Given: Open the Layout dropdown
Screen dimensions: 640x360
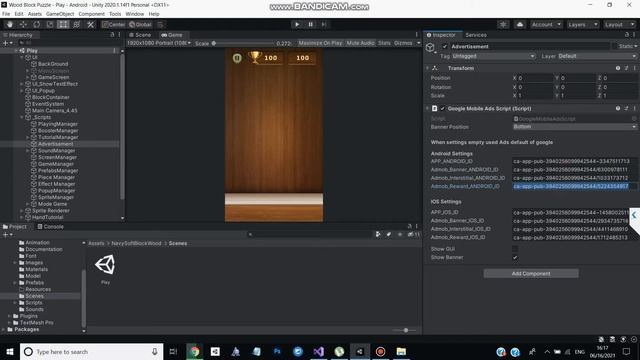Looking at the screenshot, I should click(619, 25).
